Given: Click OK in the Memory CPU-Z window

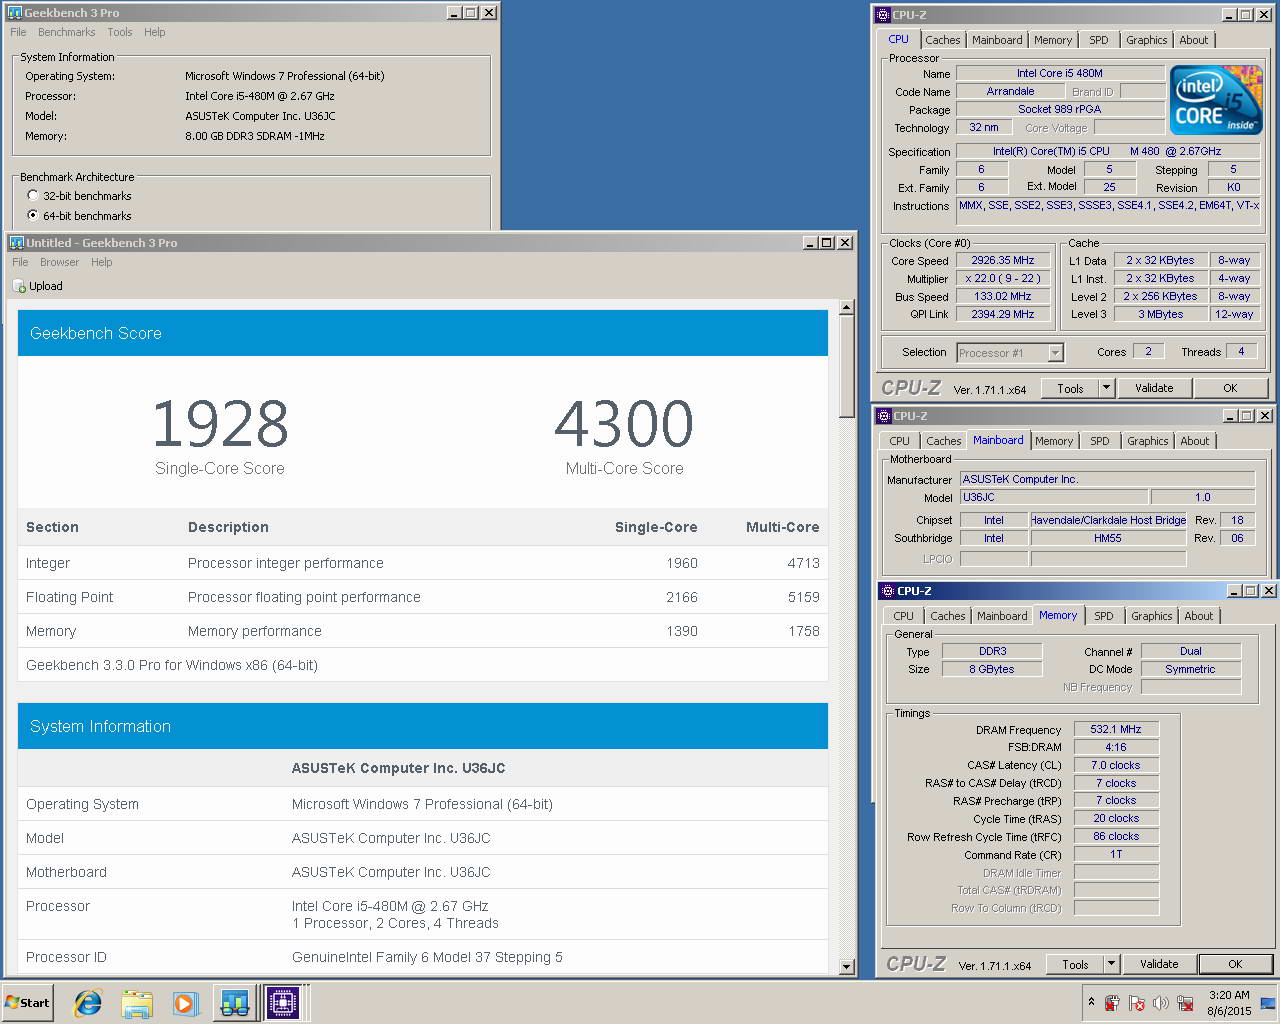Looking at the screenshot, I should pos(1235,964).
